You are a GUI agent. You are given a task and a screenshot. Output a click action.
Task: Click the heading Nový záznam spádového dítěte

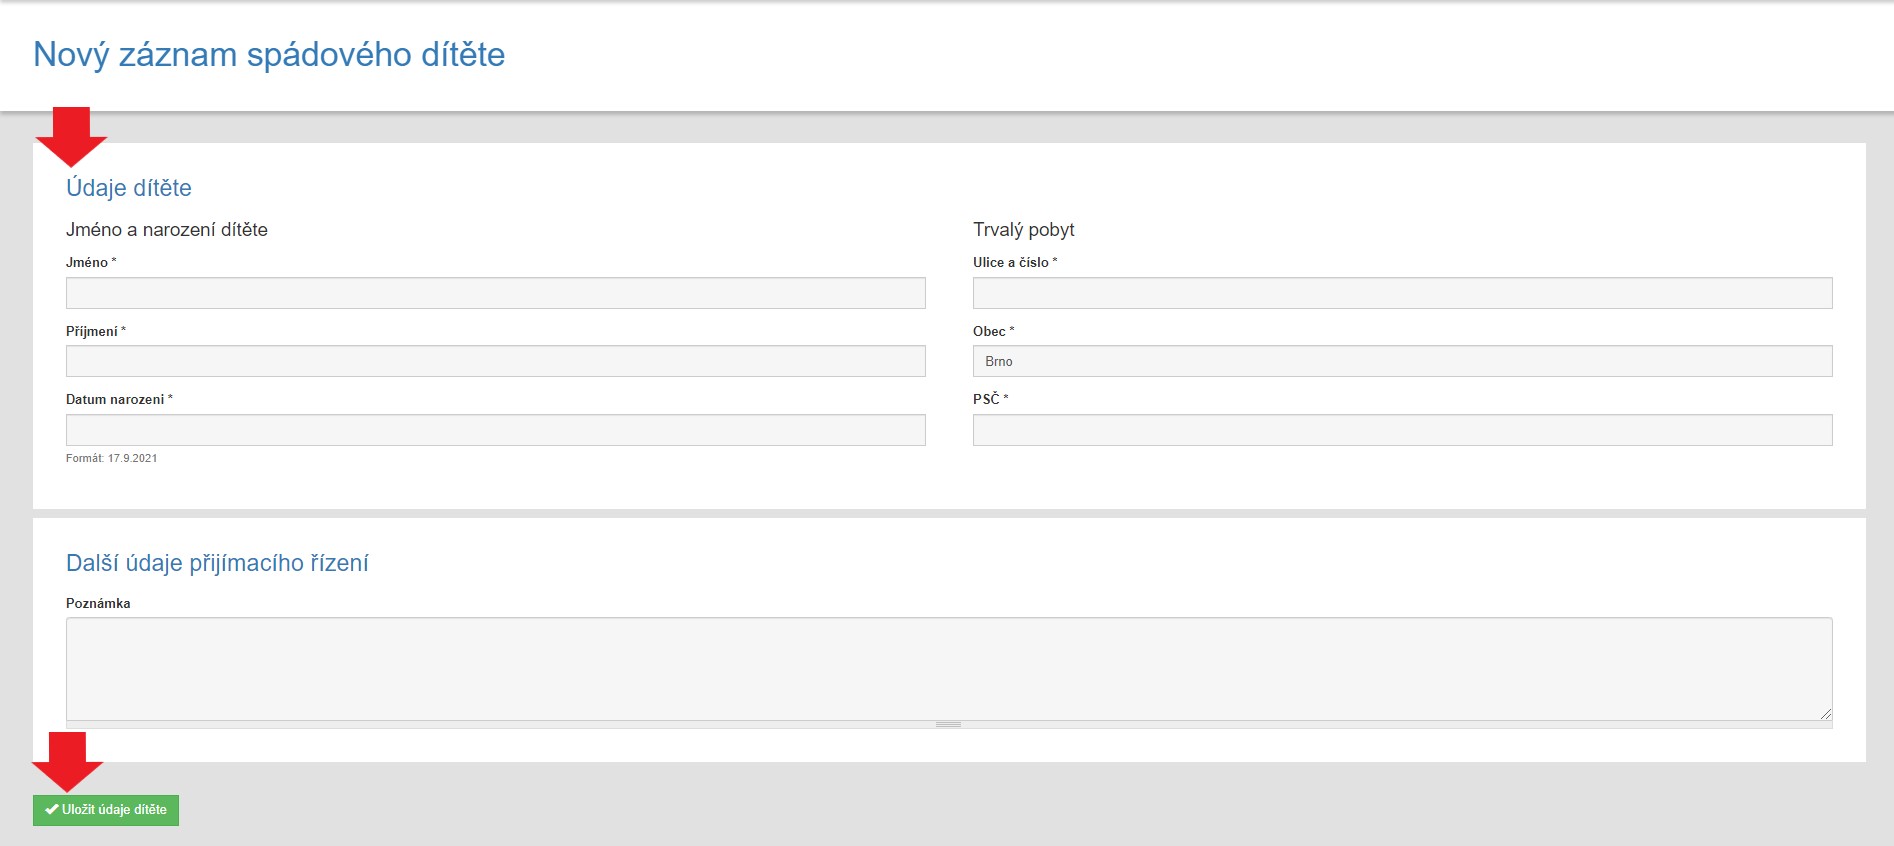click(x=269, y=54)
